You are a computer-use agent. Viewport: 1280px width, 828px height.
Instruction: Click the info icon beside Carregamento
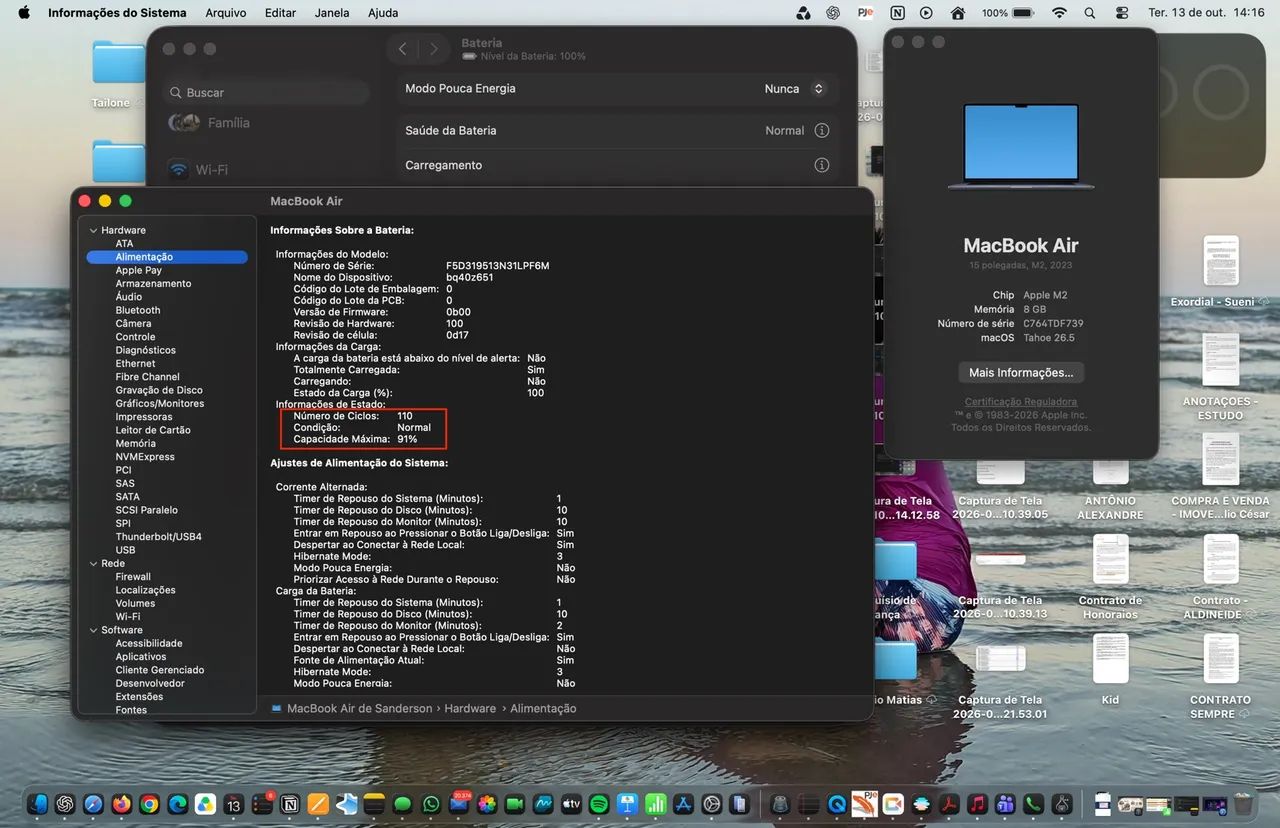point(822,165)
